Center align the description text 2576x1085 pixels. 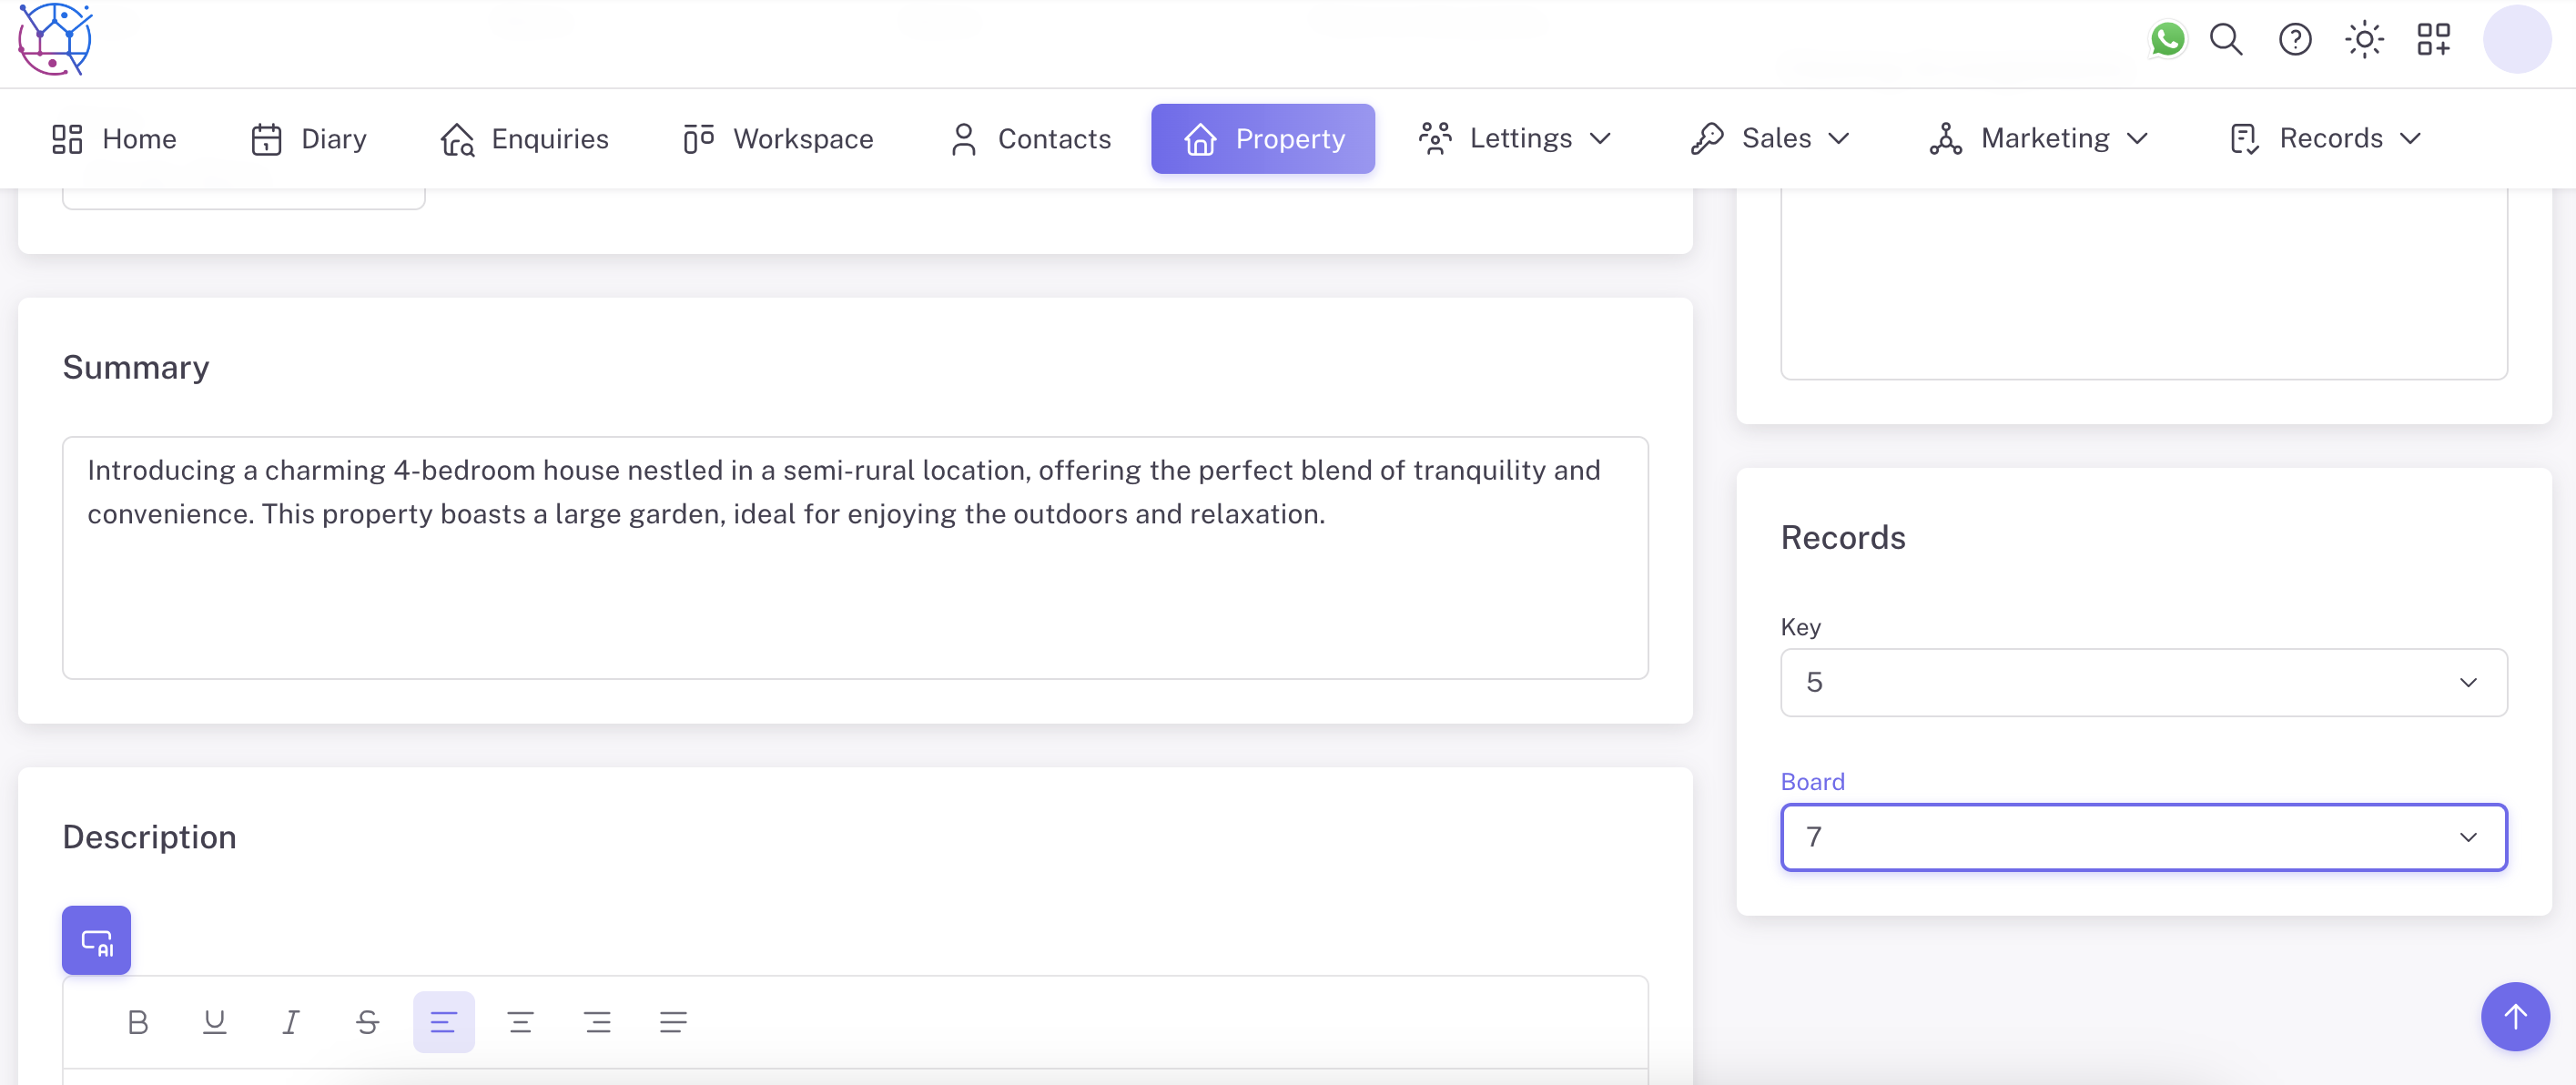point(520,1022)
